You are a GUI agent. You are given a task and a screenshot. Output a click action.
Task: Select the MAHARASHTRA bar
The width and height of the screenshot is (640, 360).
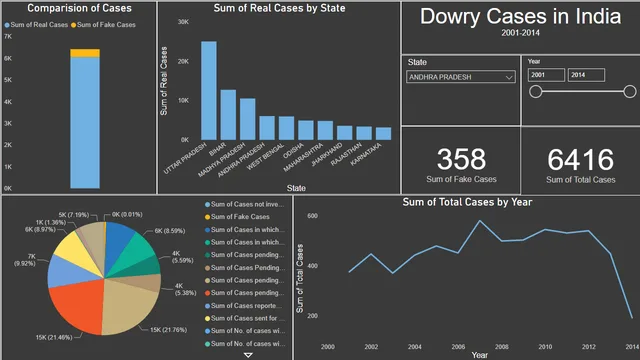tap(325, 131)
